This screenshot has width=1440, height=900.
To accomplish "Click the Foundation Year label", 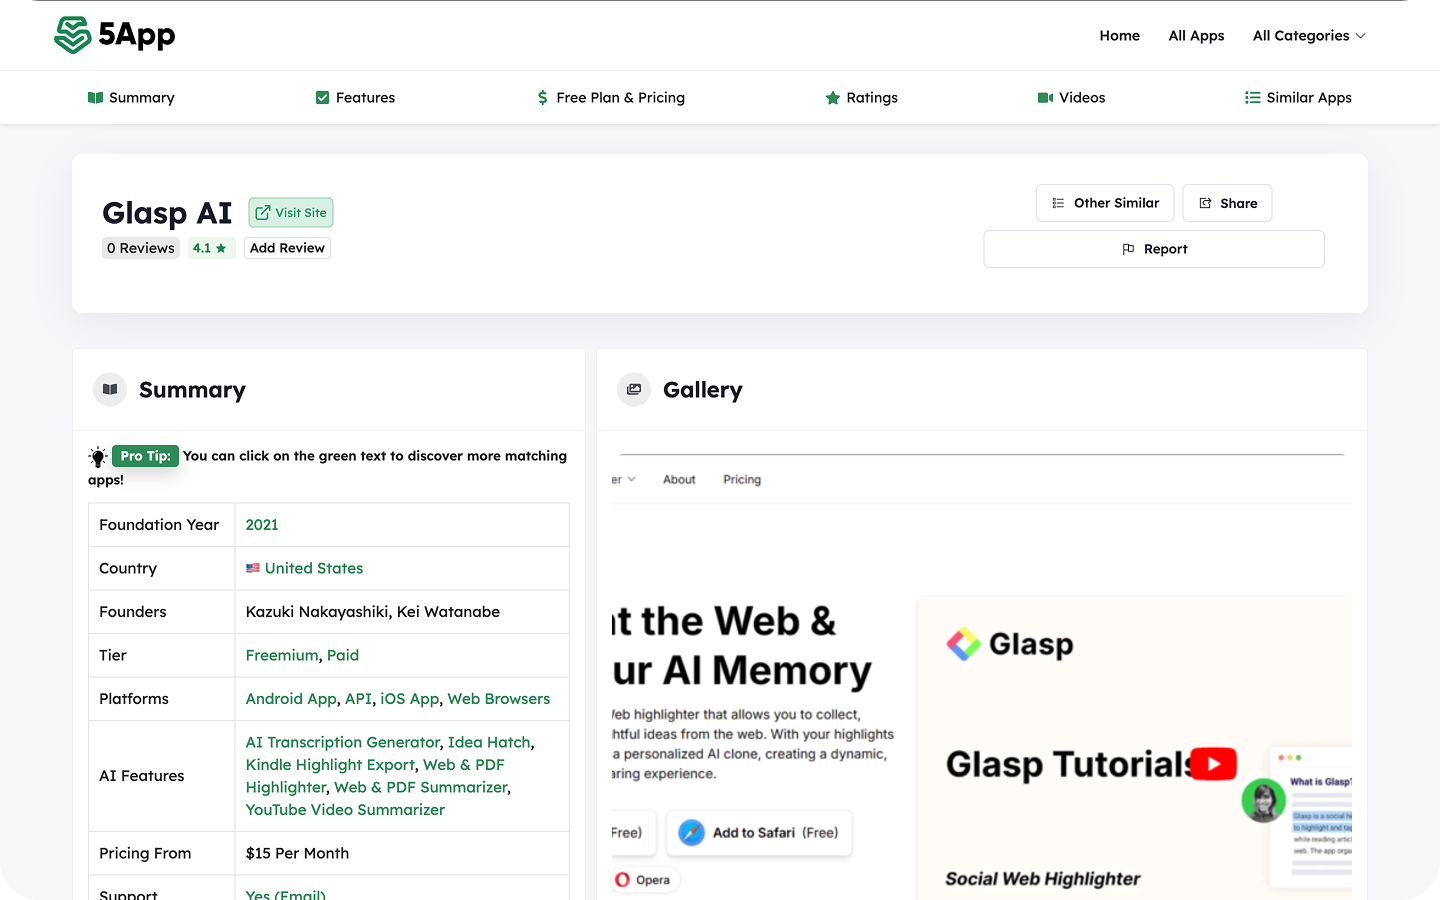I will click(x=159, y=525).
